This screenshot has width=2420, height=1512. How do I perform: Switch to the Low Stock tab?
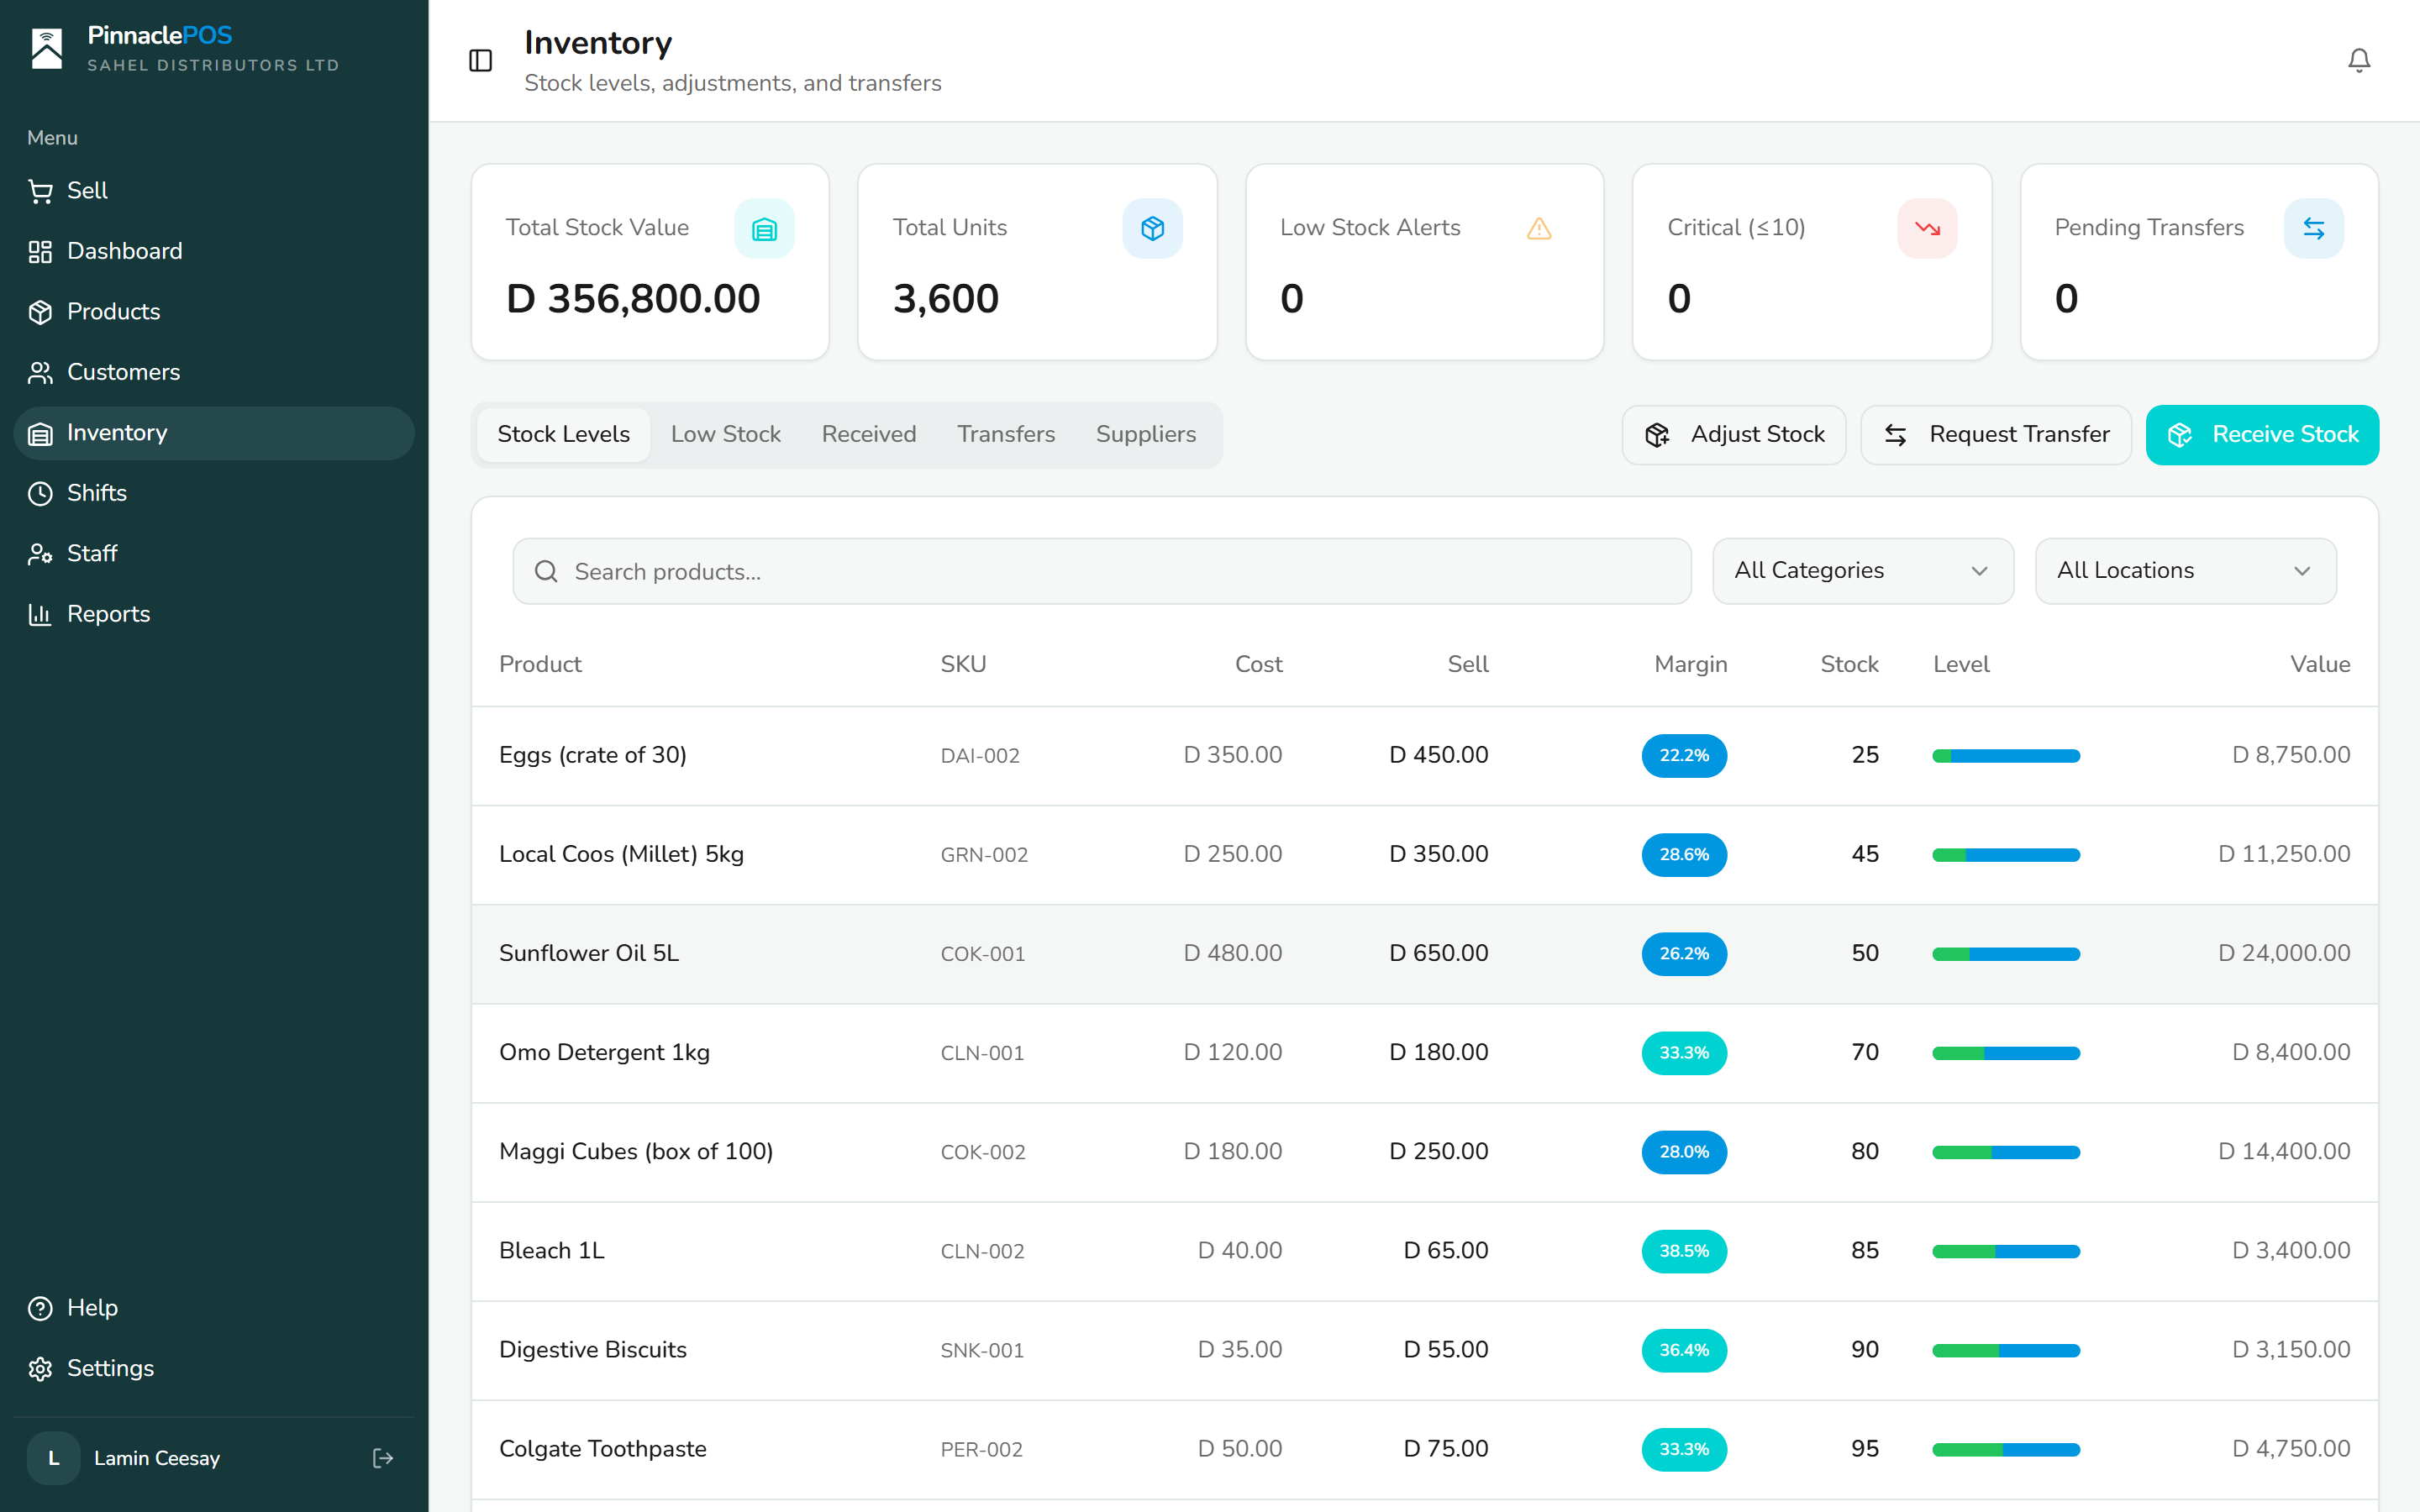pos(725,434)
